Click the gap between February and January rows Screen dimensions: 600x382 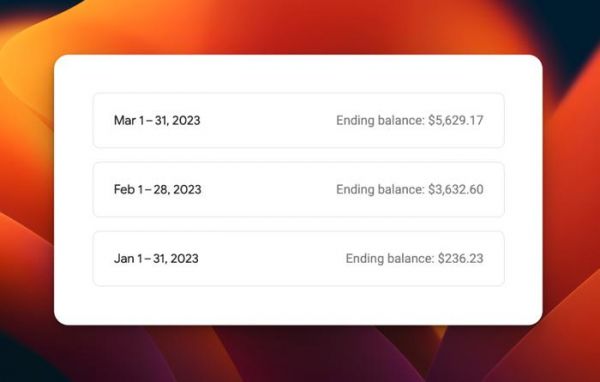[298, 224]
